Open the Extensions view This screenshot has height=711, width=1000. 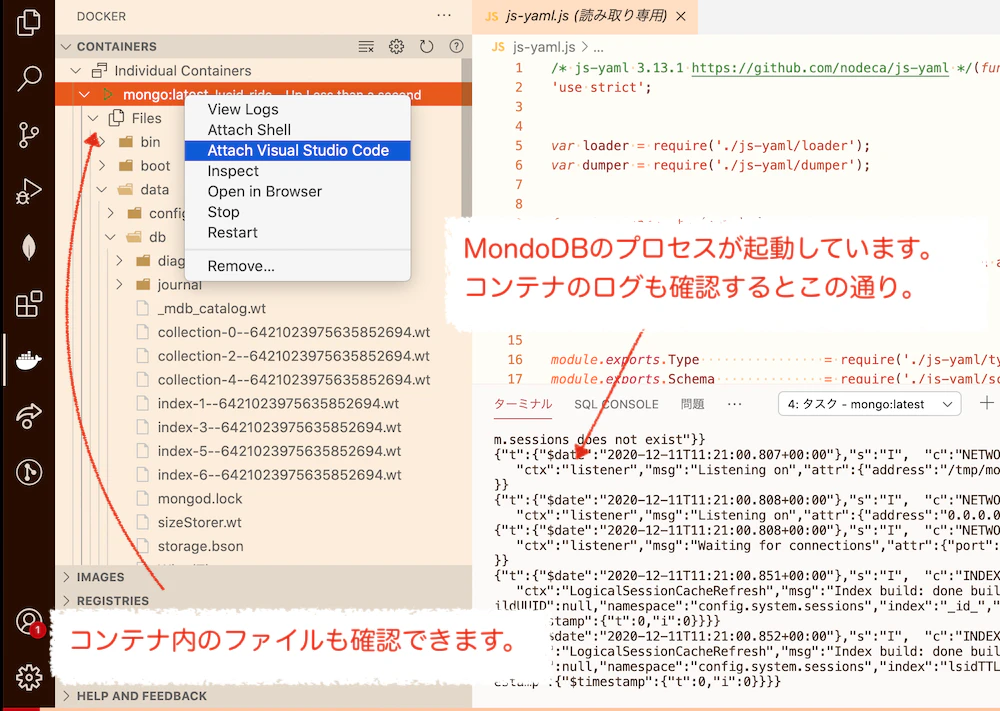tap(29, 304)
